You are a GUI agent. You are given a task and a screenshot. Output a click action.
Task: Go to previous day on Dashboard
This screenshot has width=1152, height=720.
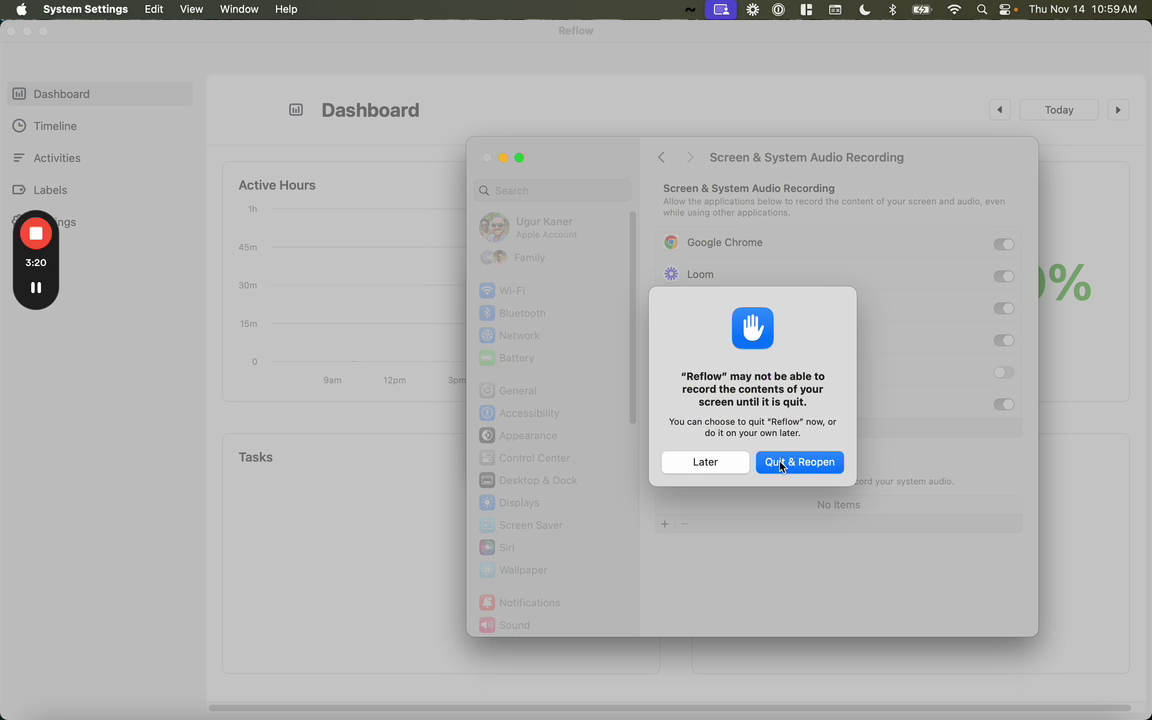tap(999, 110)
